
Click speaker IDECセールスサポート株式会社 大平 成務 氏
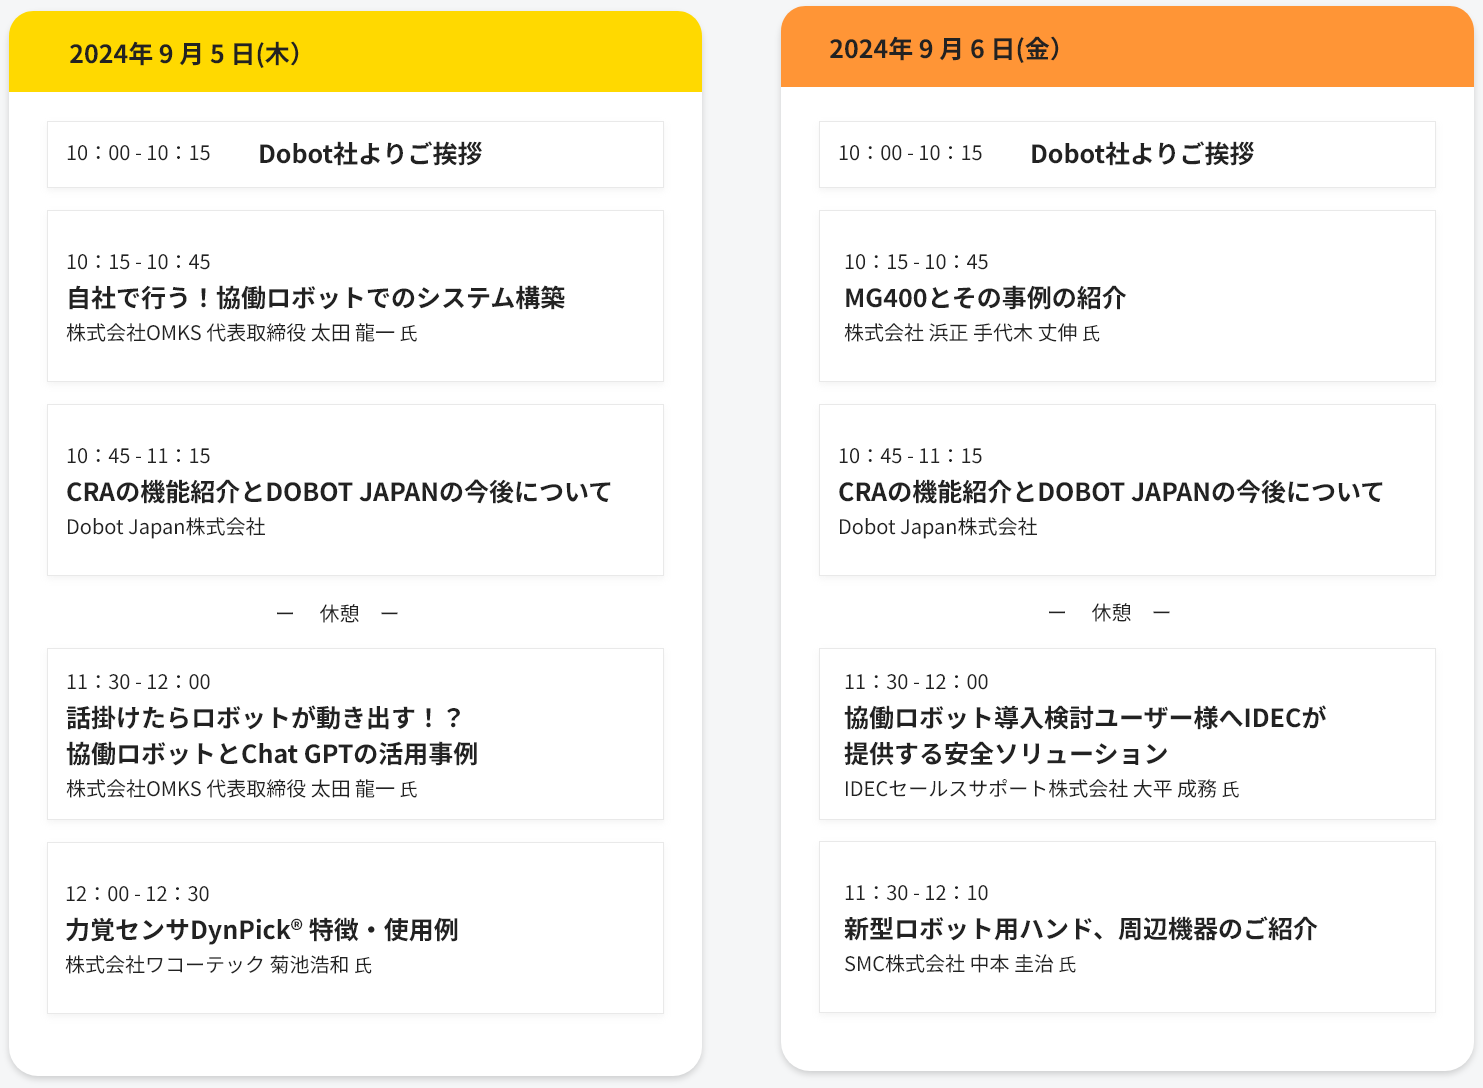pyautogui.click(x=1042, y=789)
